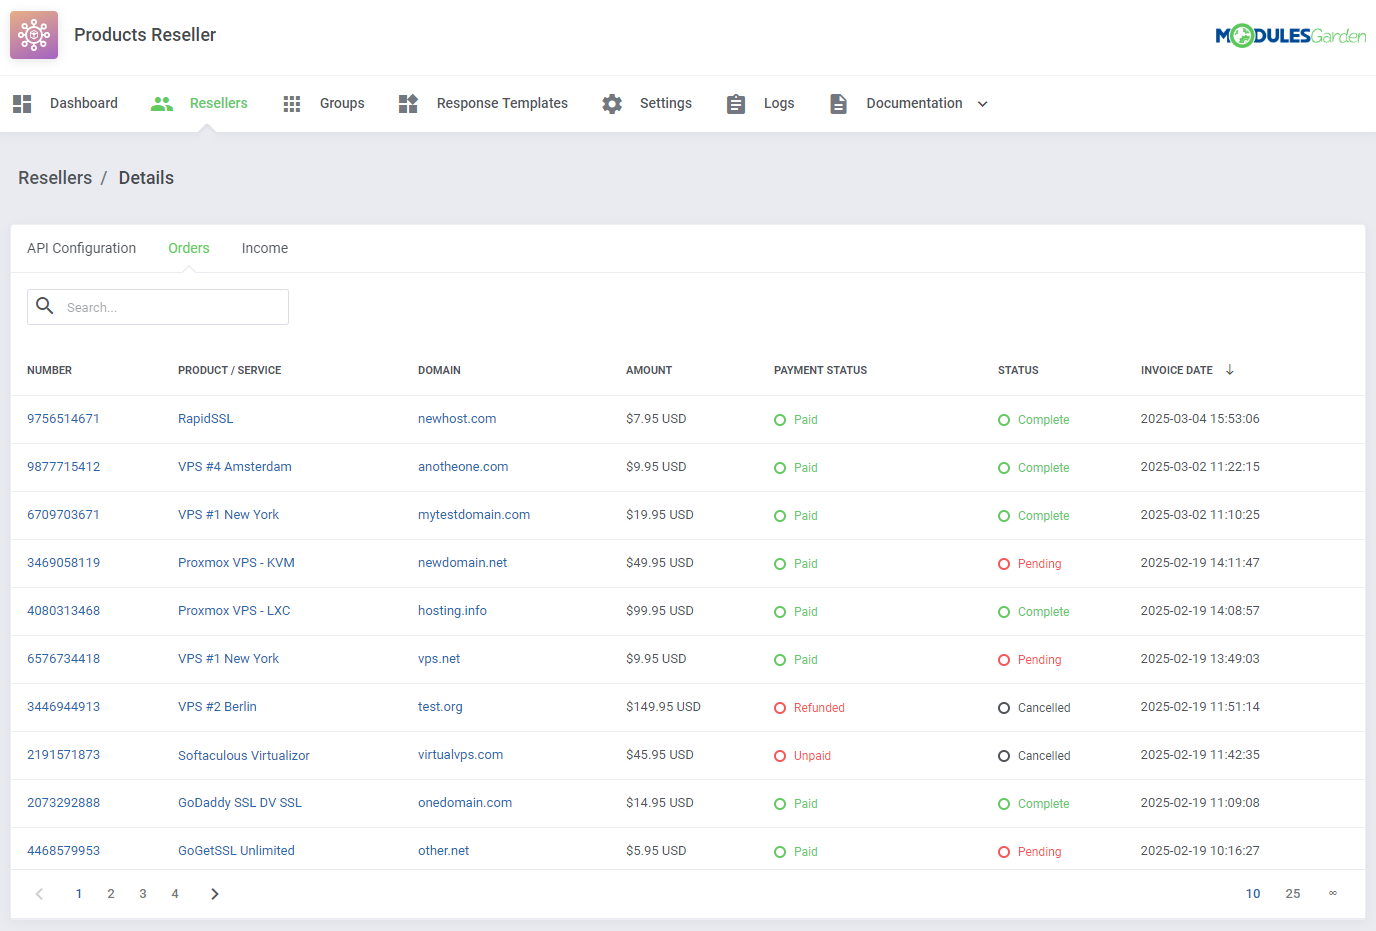Screen dimensions: 1376x931
Task: Show all entries with infinity option
Action: pos(1332,894)
